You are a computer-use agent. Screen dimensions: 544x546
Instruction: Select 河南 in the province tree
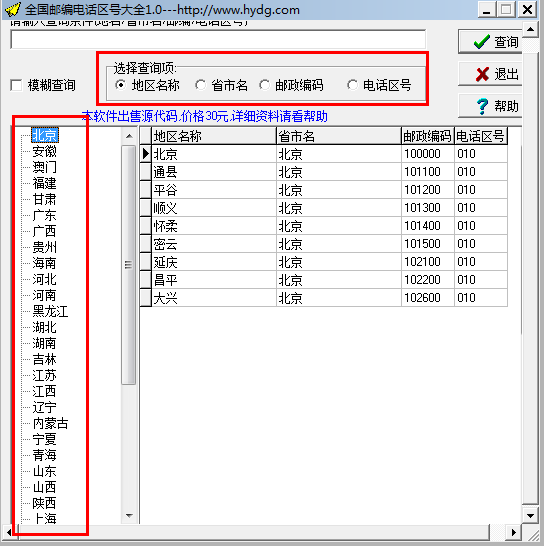point(44,295)
